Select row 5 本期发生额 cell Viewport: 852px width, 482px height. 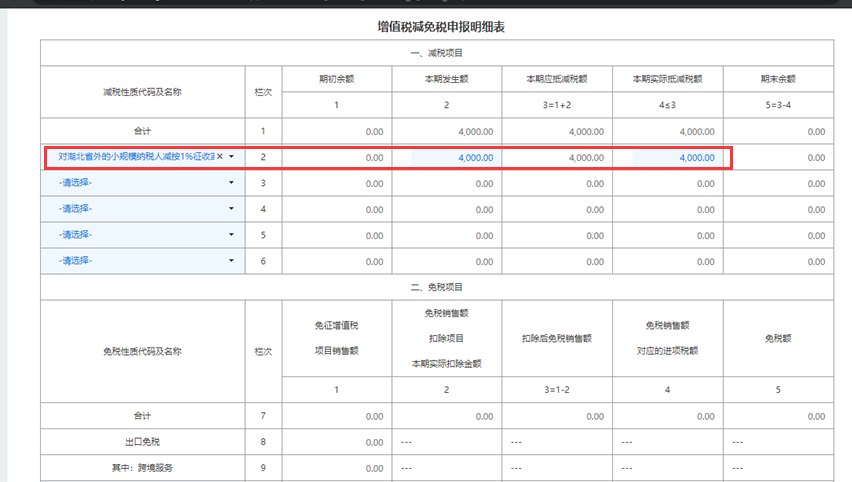pyautogui.click(x=447, y=236)
